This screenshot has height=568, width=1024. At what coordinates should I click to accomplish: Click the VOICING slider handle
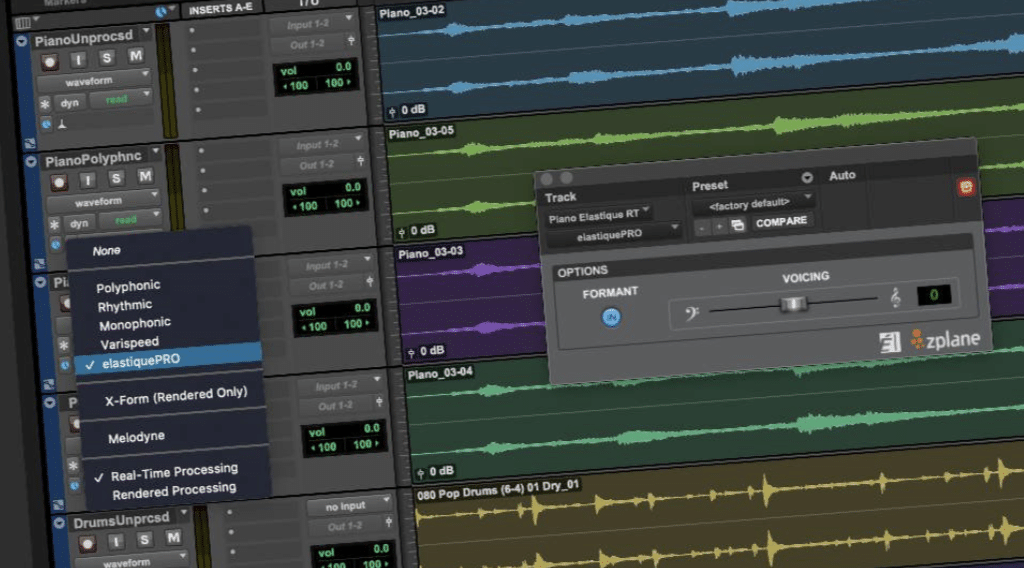pos(794,304)
